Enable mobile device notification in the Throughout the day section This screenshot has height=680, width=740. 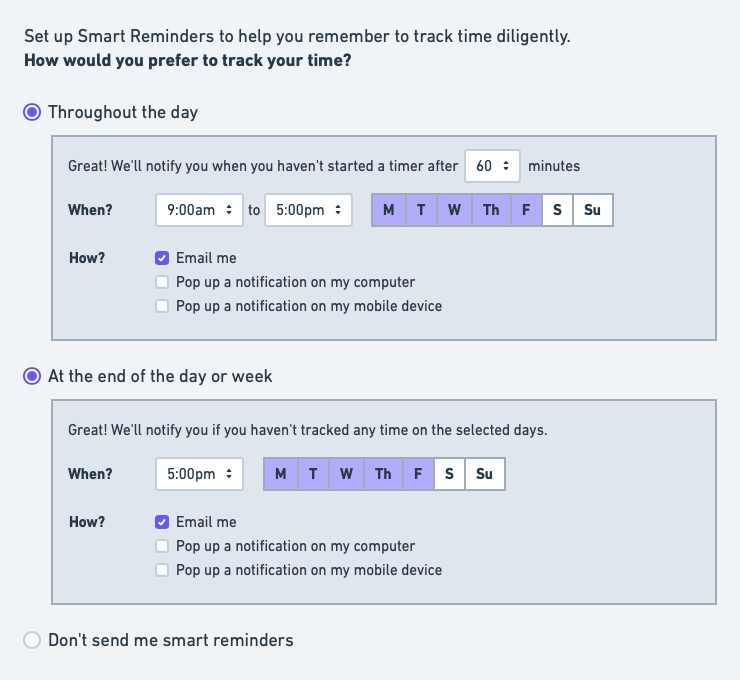coord(162,306)
